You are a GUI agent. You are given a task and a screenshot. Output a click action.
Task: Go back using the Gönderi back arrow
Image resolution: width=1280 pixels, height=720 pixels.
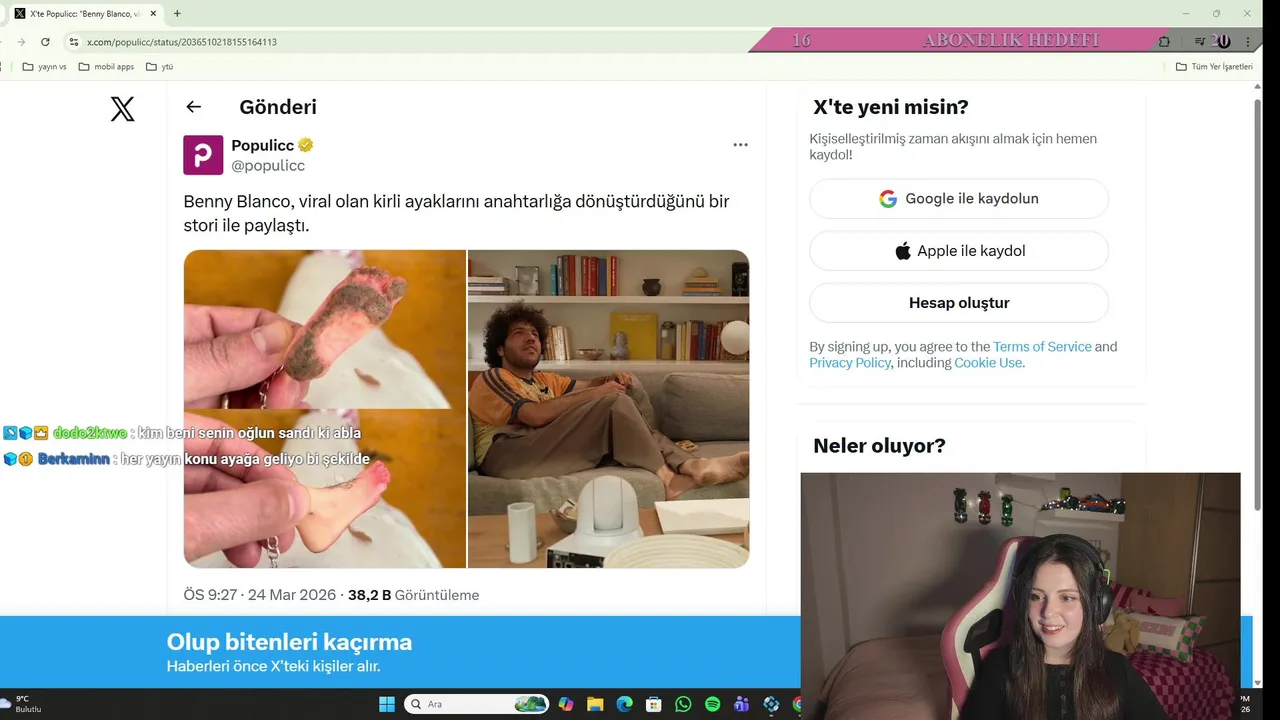pyautogui.click(x=194, y=107)
